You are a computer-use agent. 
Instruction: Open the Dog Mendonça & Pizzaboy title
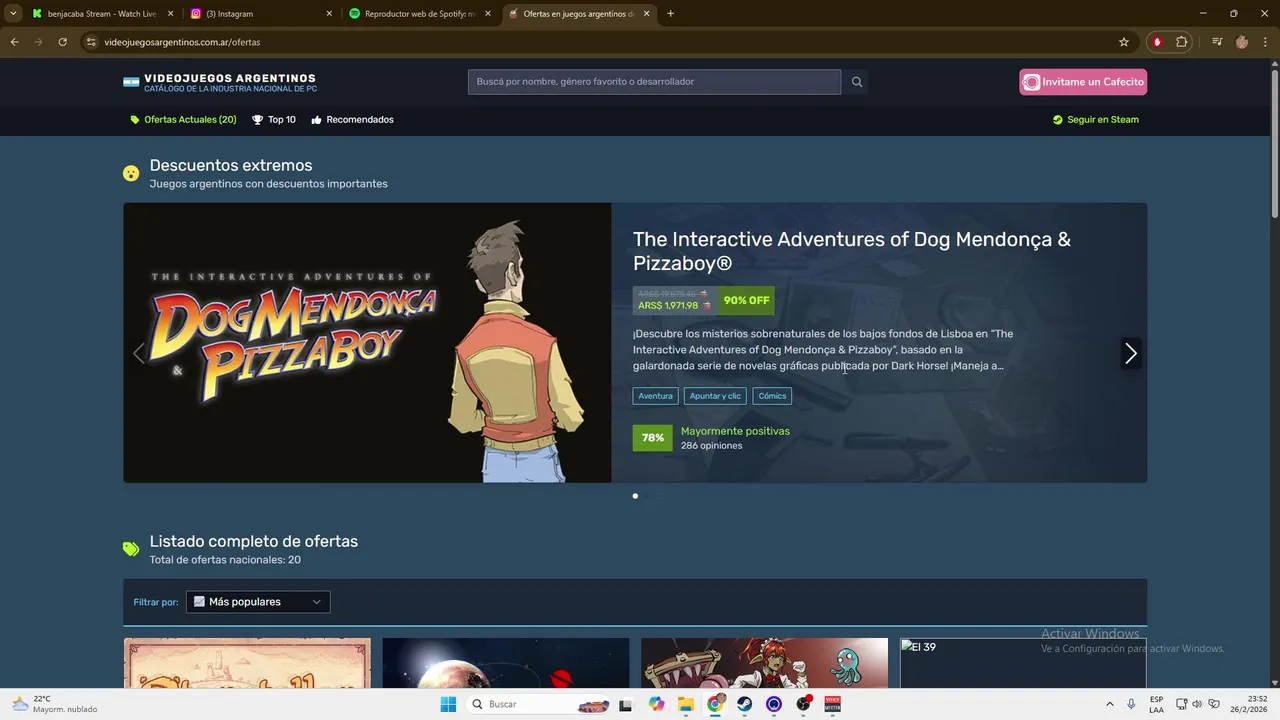pos(852,251)
